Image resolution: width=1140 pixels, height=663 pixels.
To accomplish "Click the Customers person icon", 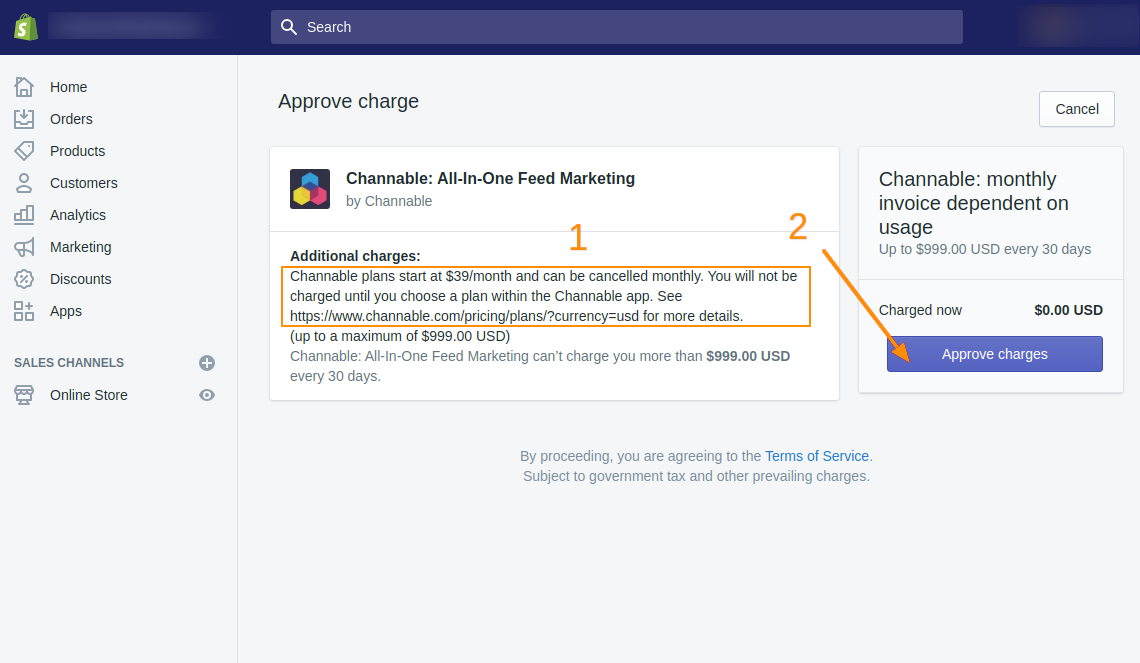I will click(x=24, y=183).
